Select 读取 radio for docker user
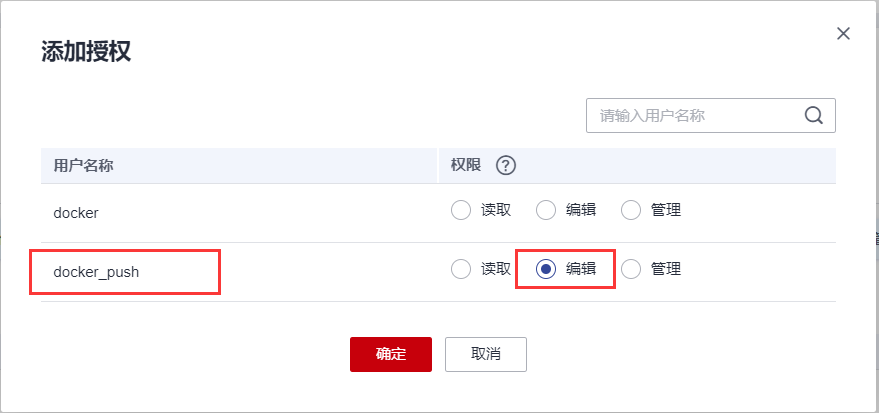Screen dimensions: 879x413 pyautogui.click(x=461, y=211)
